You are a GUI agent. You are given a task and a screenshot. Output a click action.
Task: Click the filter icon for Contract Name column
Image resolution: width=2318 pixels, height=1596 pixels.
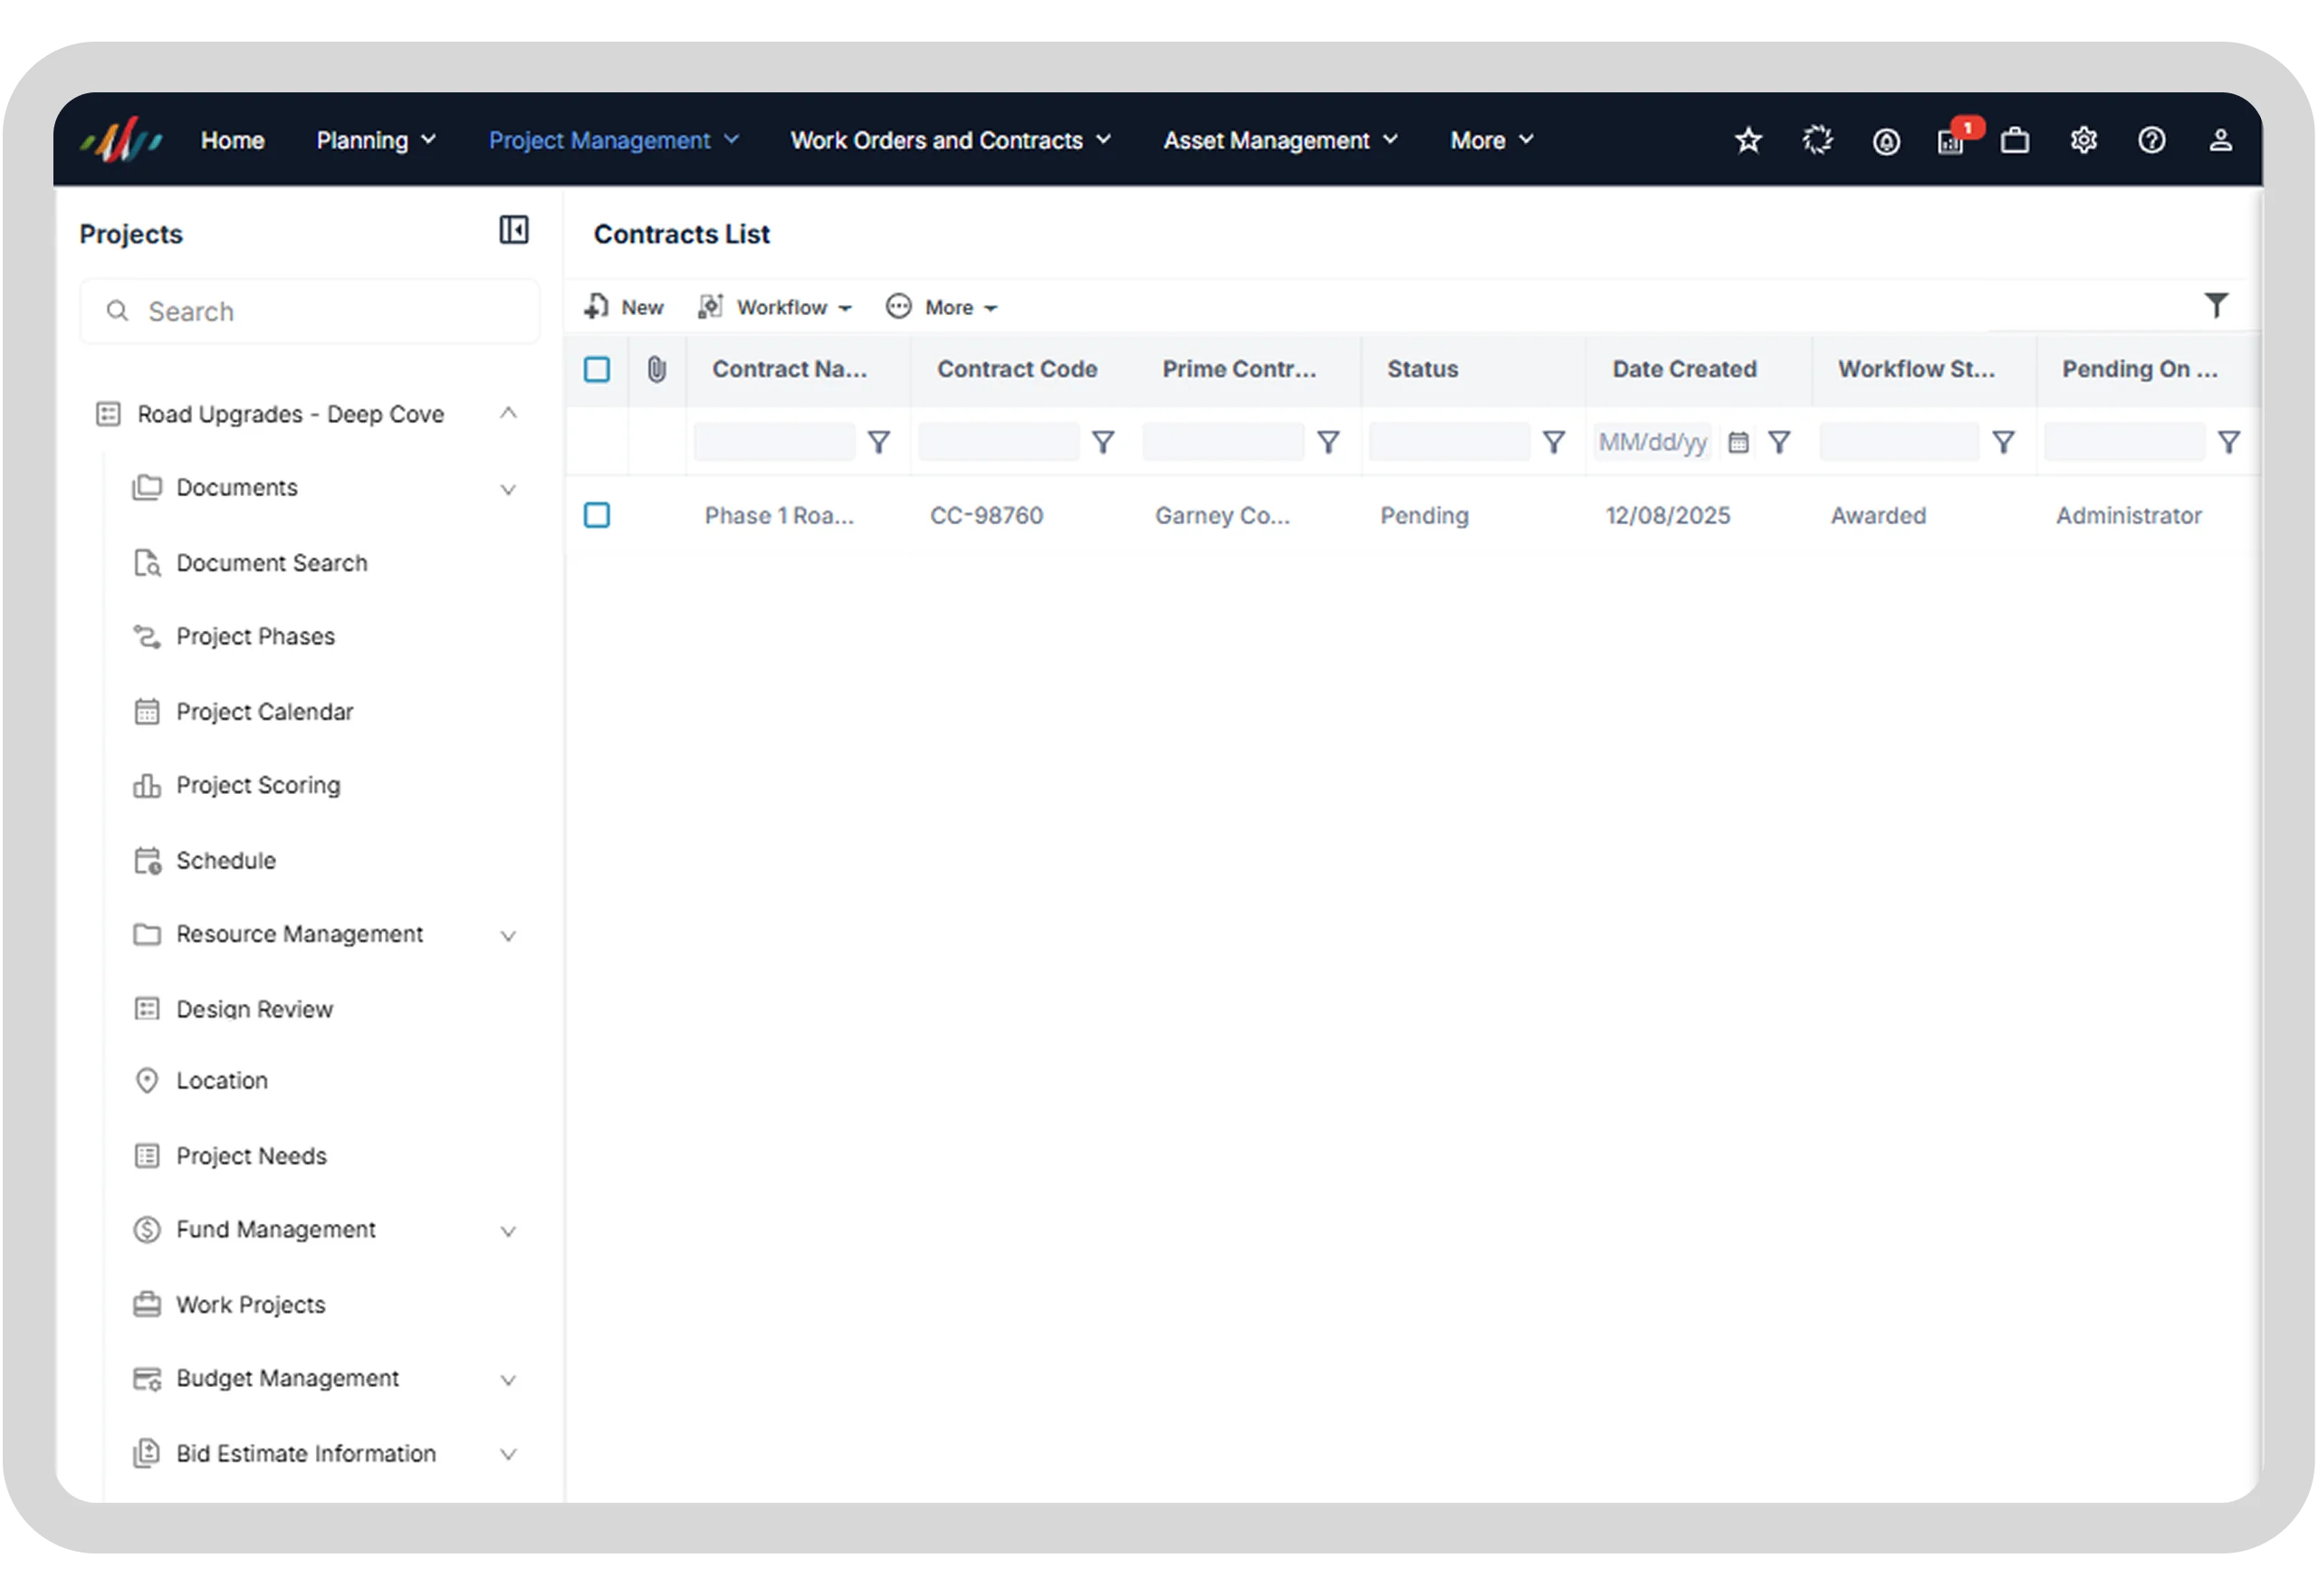[x=878, y=442]
